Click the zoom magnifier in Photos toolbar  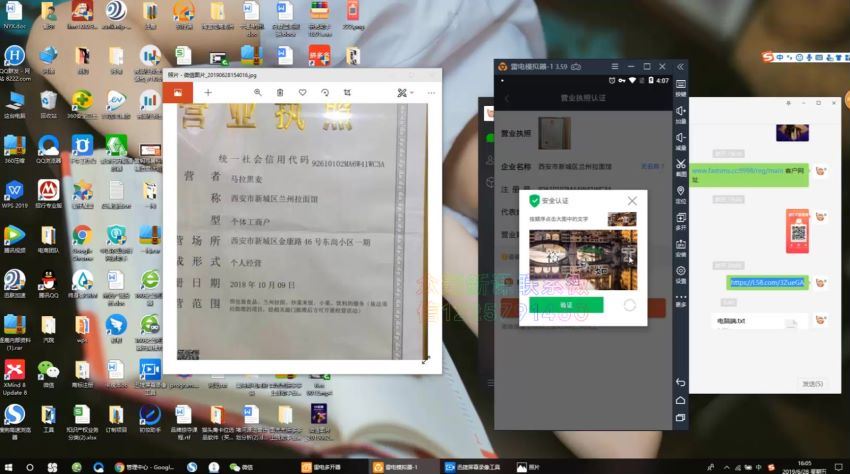coord(257,92)
